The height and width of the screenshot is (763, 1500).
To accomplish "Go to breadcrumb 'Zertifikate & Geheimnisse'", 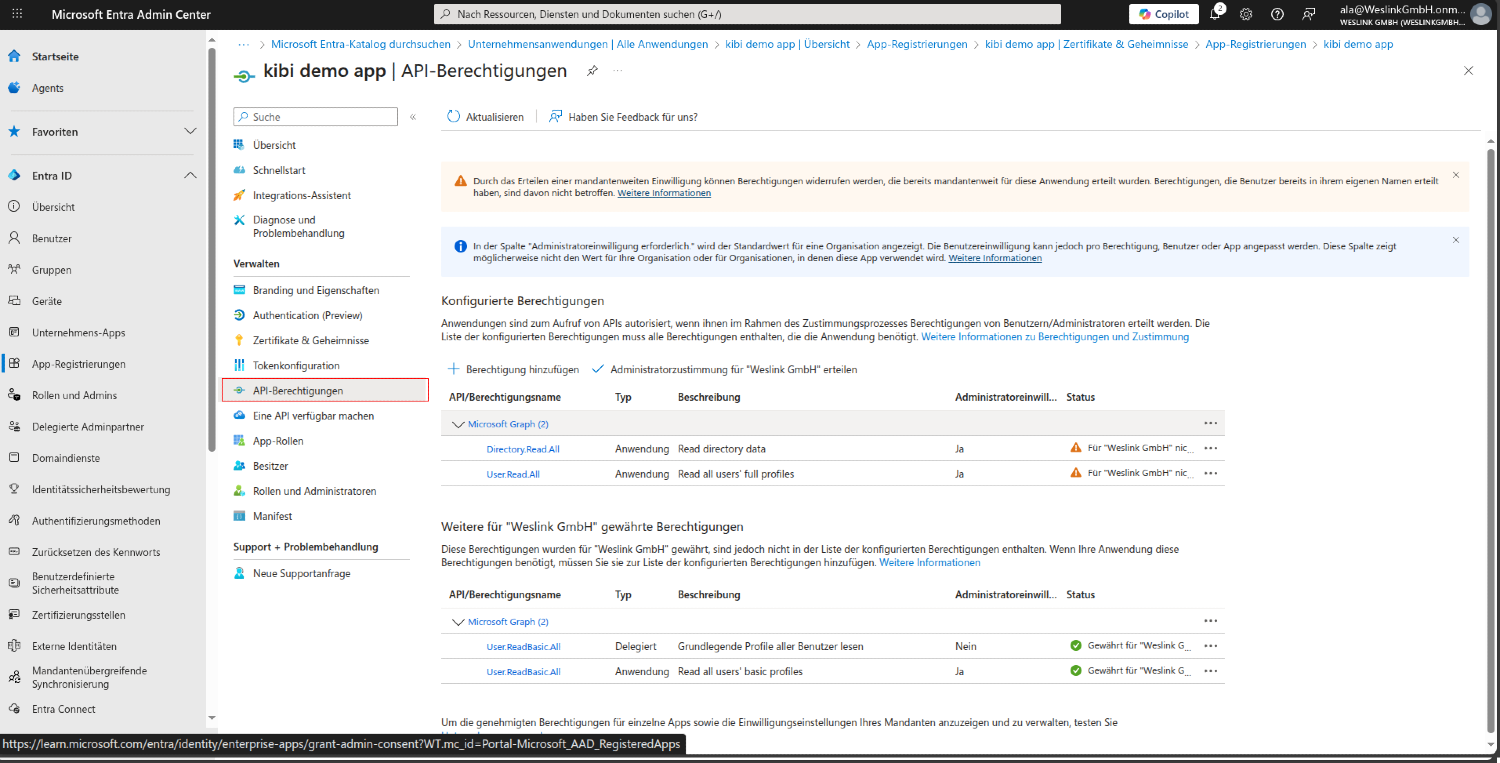I will pyautogui.click(x=1086, y=44).
